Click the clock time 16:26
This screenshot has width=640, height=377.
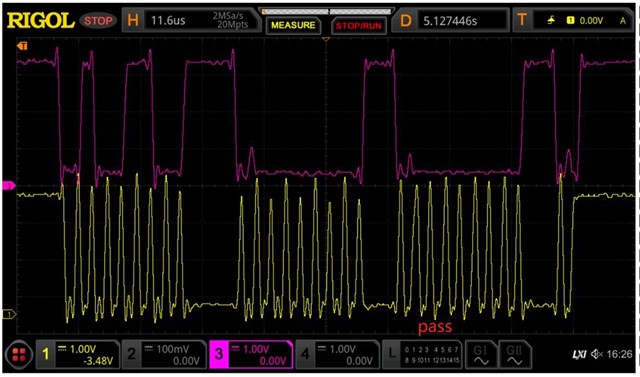tap(620, 355)
